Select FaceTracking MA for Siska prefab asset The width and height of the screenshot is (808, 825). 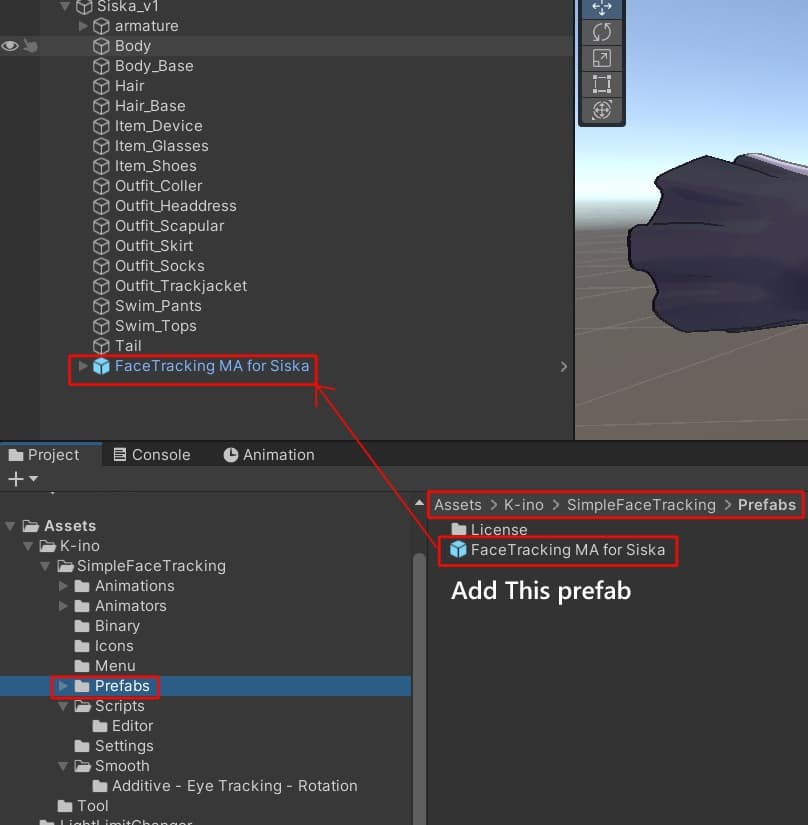[567, 550]
